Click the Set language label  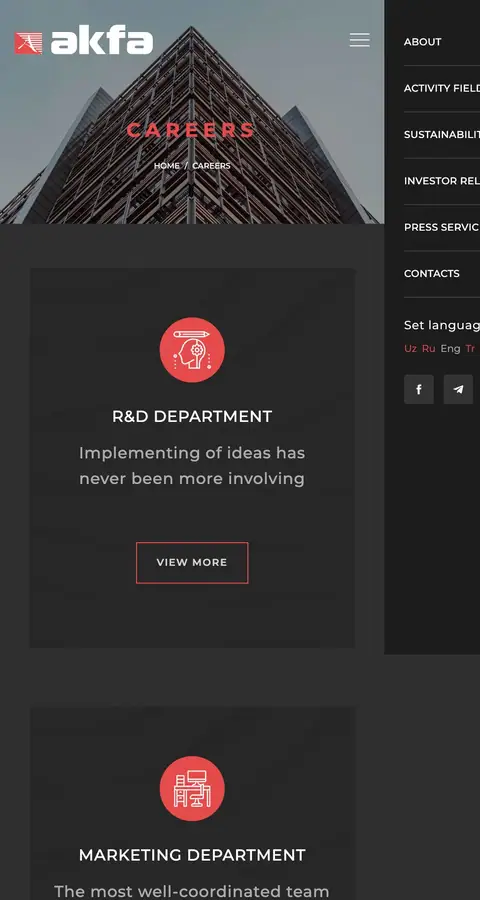[442, 325]
